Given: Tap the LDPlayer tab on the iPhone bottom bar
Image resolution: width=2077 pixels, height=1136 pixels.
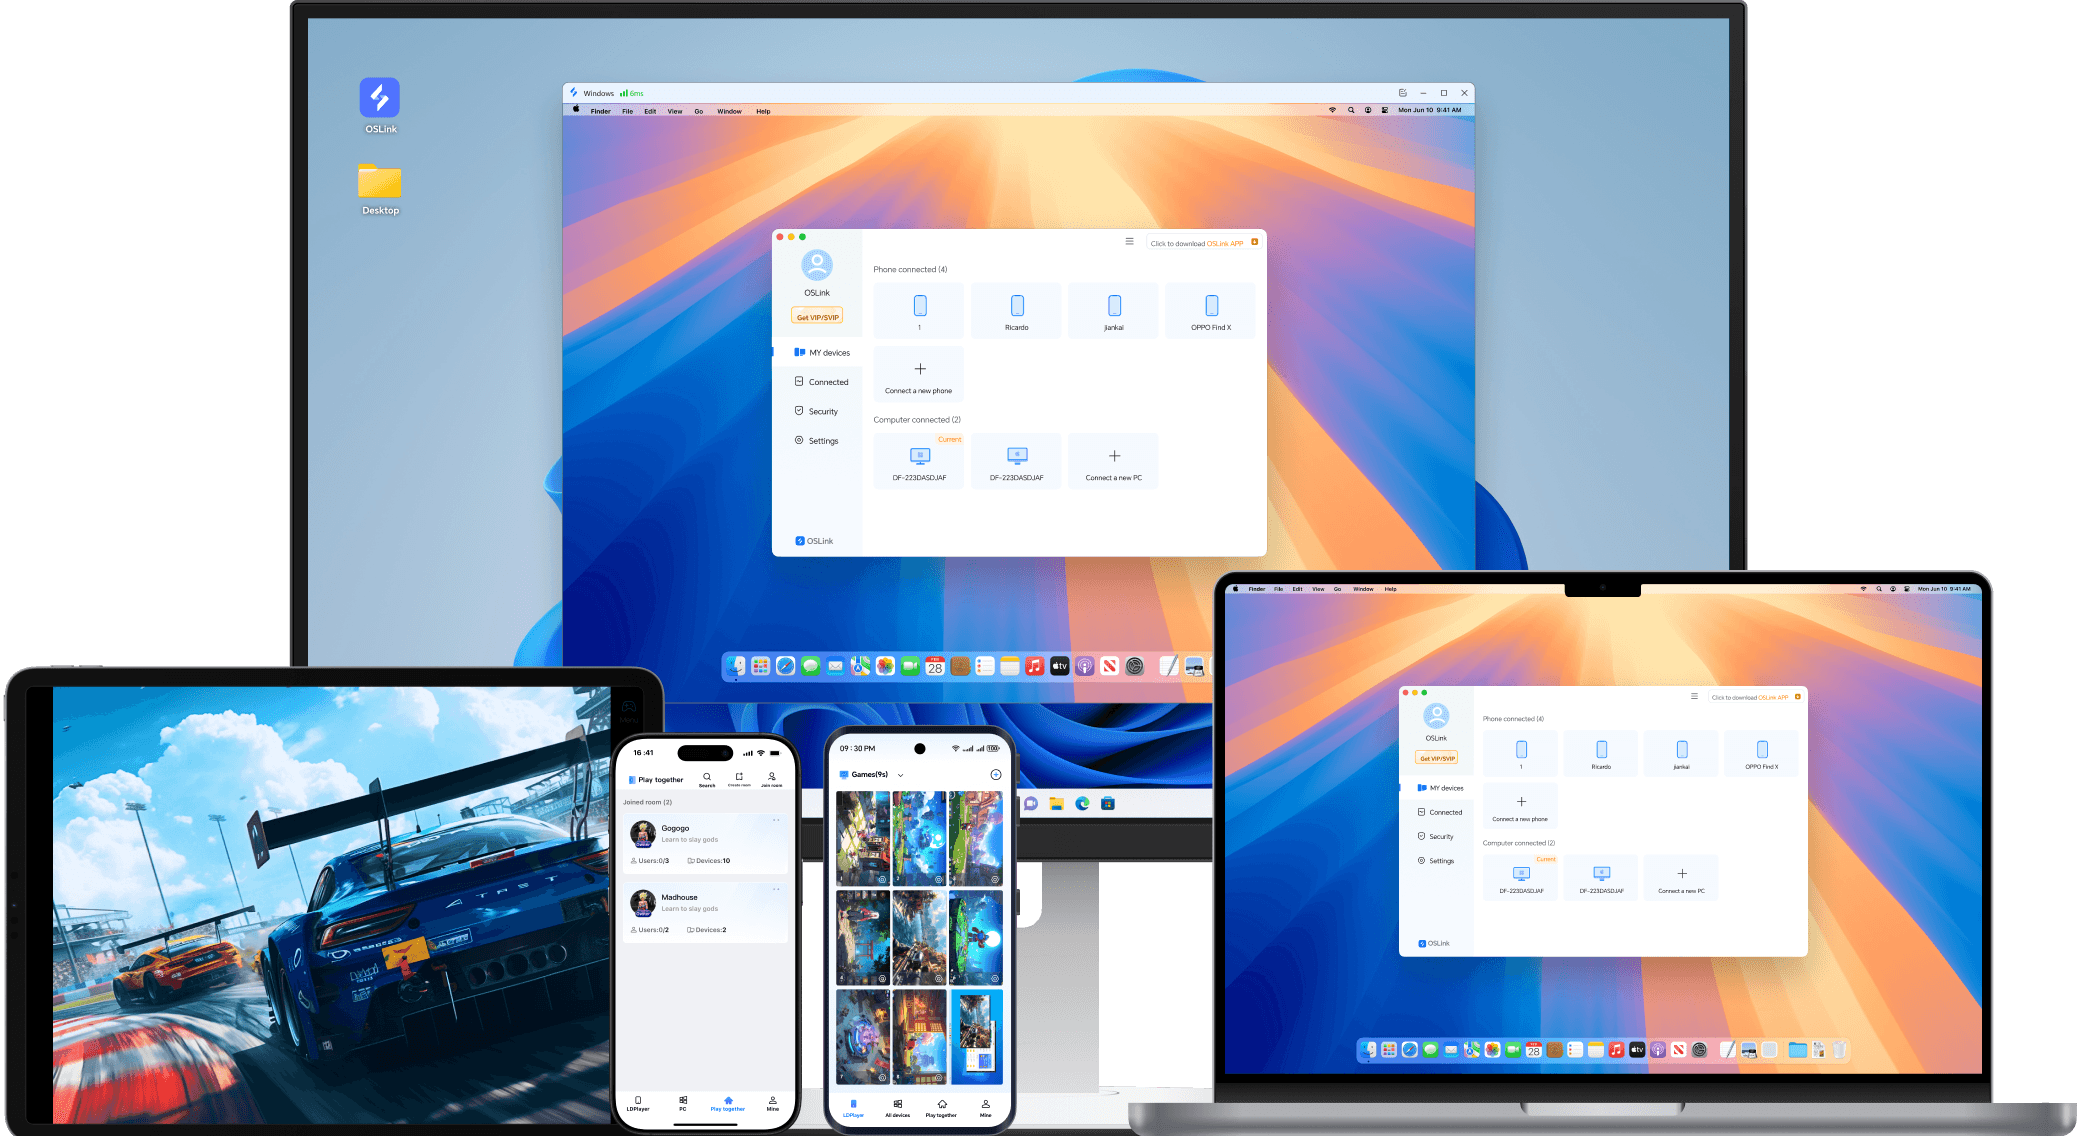Looking at the screenshot, I should pos(638,1103).
